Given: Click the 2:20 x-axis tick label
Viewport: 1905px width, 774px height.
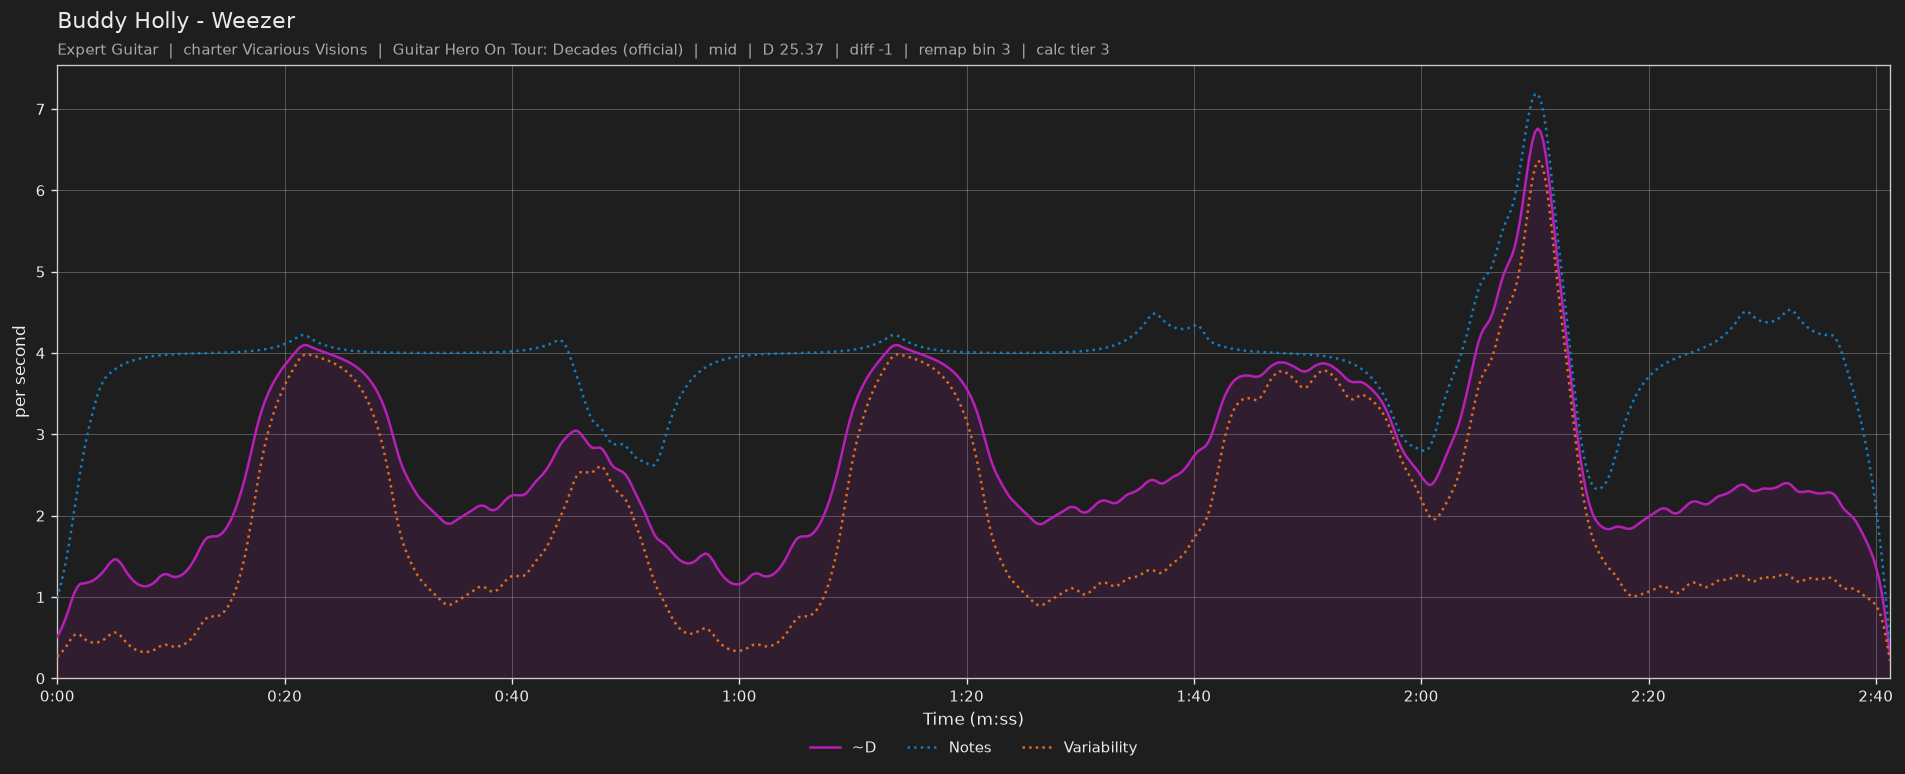Looking at the screenshot, I should [1648, 696].
